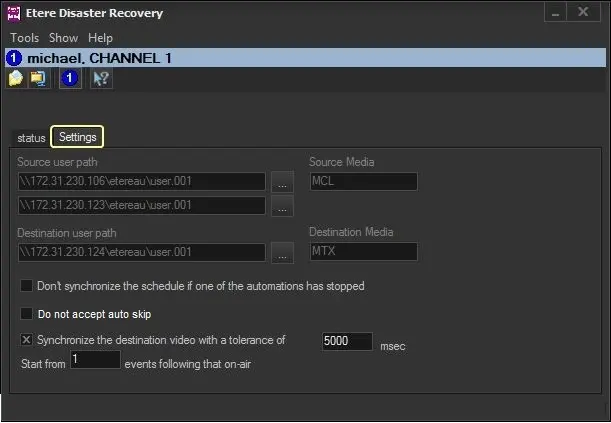The width and height of the screenshot is (611, 423).
Task: Uncheck Synchronize the destination video with tolerance
Action: click(27, 340)
